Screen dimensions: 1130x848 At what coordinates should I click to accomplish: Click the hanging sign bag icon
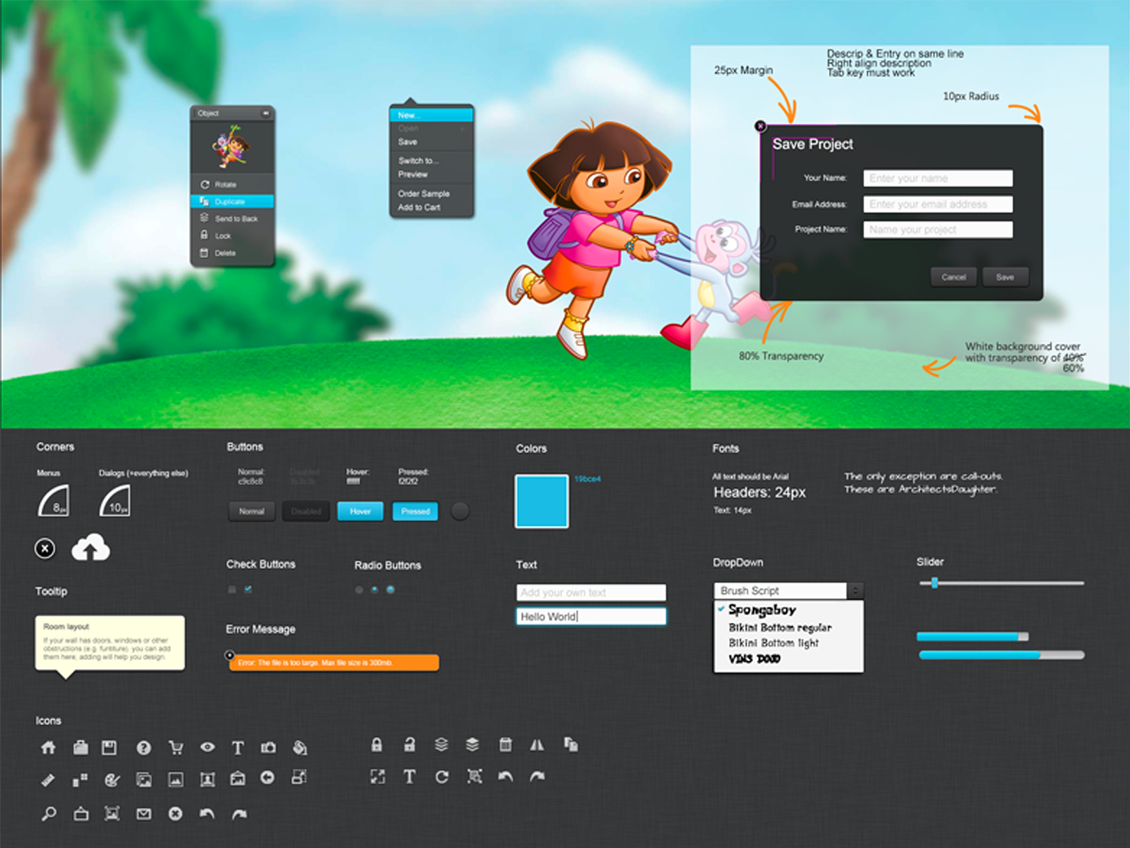coord(81,814)
